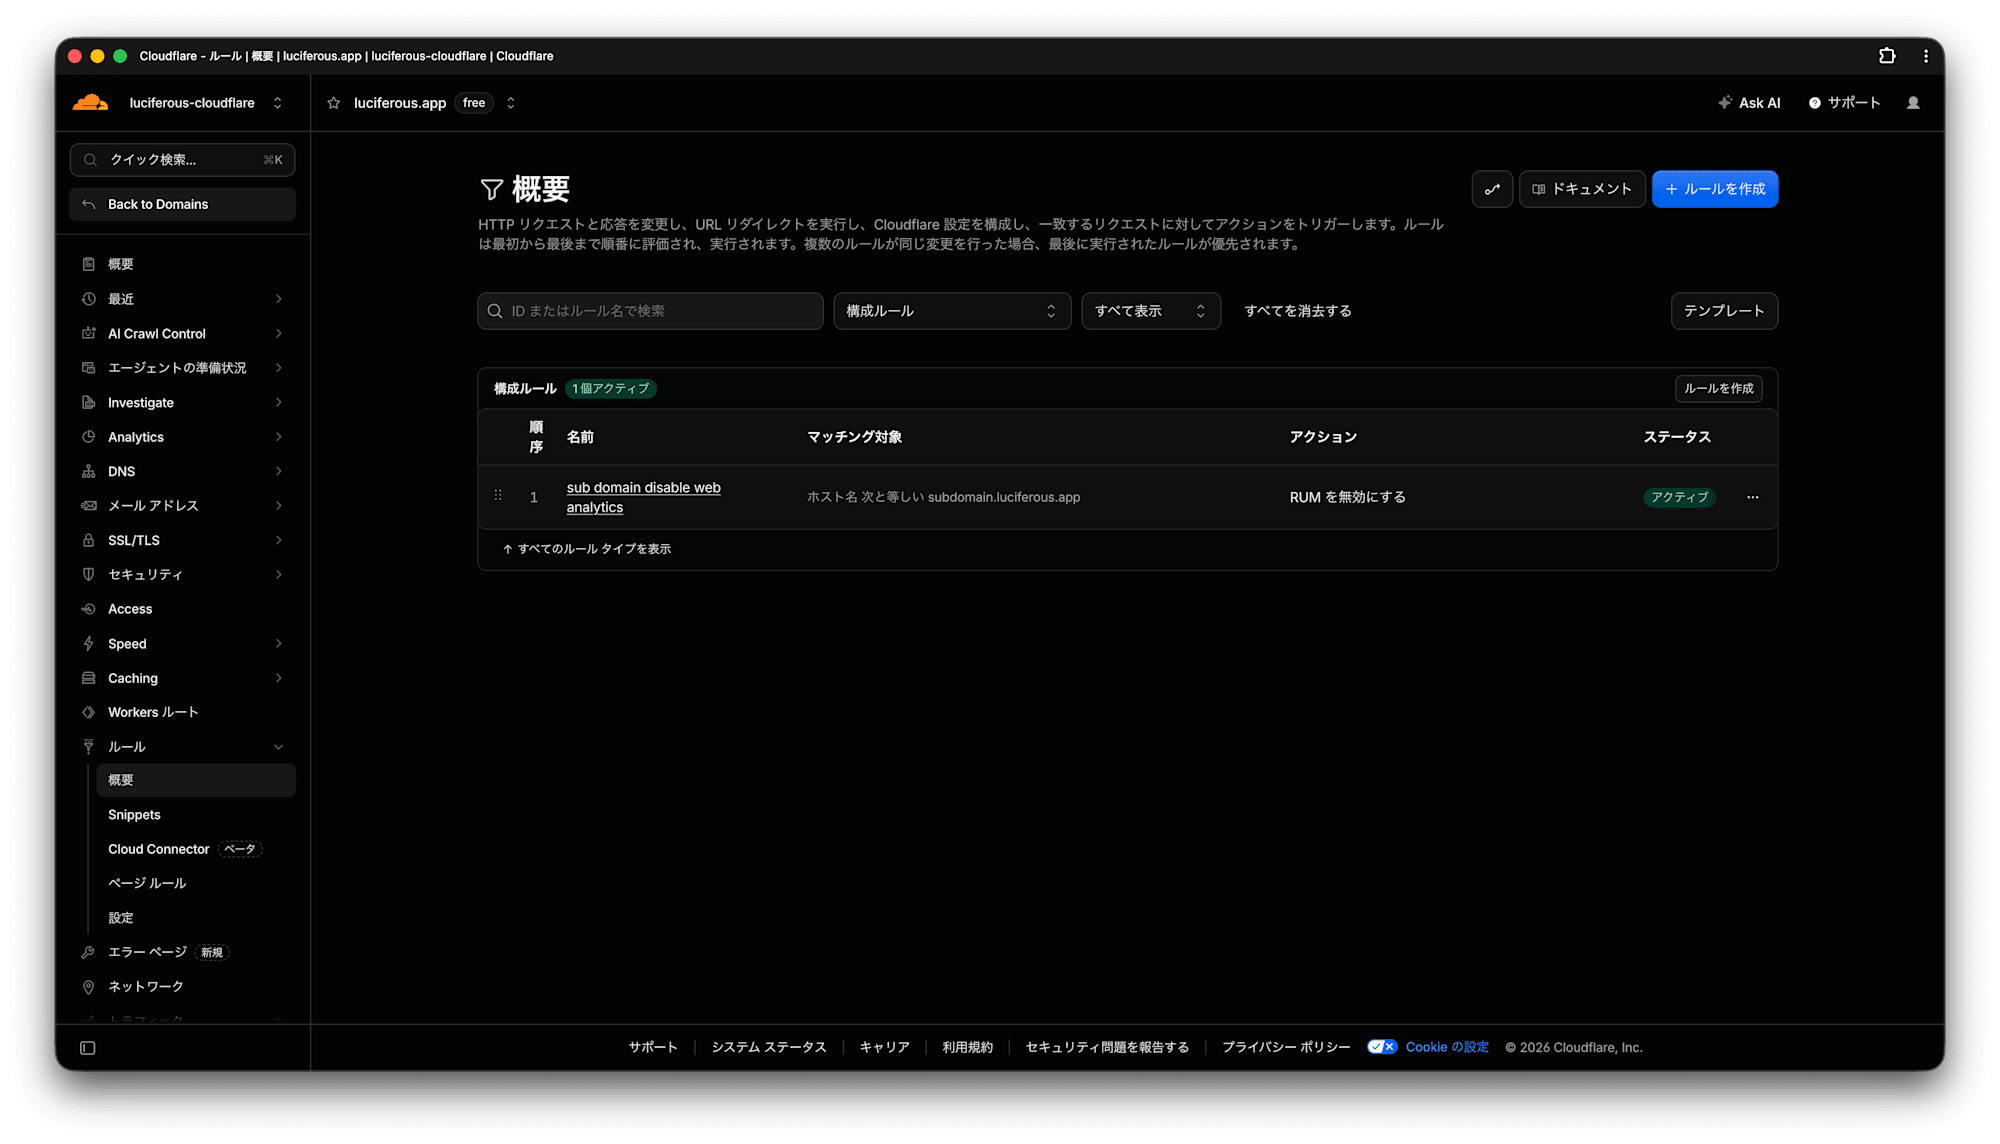This screenshot has width=2000, height=1144.
Task: Click セキュリティ問題を報告する footer link
Action: 1108,1047
